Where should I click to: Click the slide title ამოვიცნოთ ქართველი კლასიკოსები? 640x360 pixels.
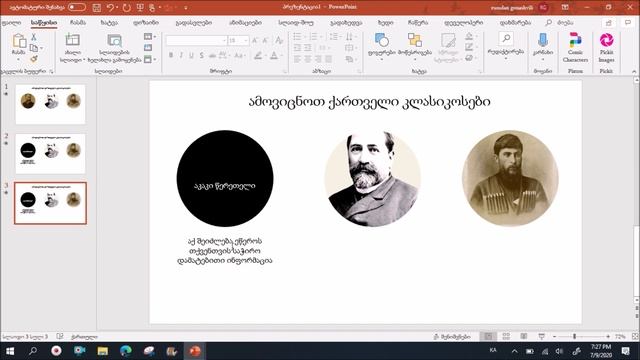pyautogui.click(x=369, y=102)
